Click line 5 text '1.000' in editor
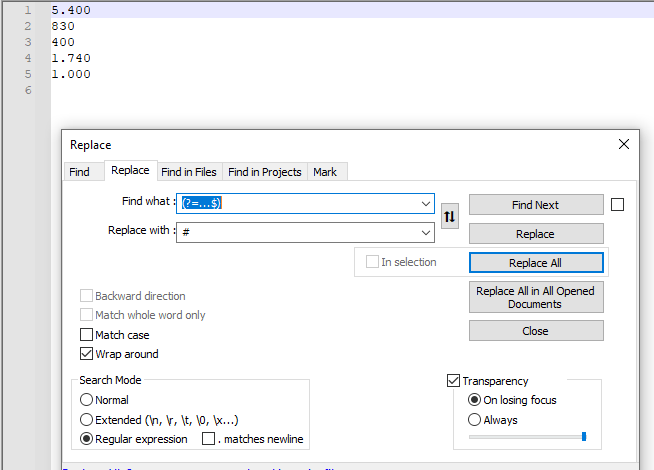654x470 pixels. pos(71,74)
